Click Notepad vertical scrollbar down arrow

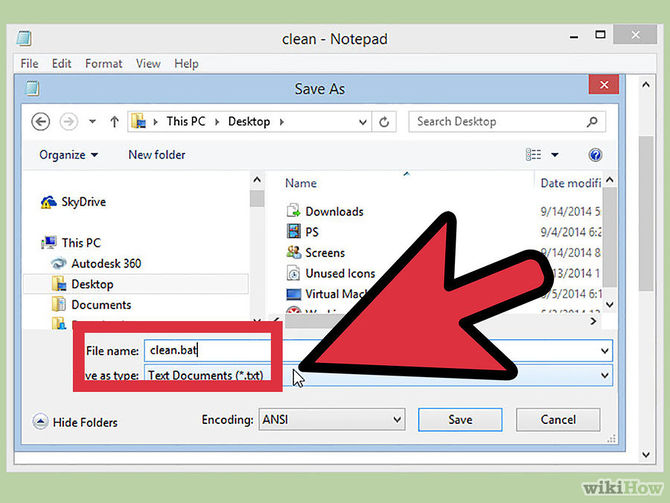click(646, 455)
